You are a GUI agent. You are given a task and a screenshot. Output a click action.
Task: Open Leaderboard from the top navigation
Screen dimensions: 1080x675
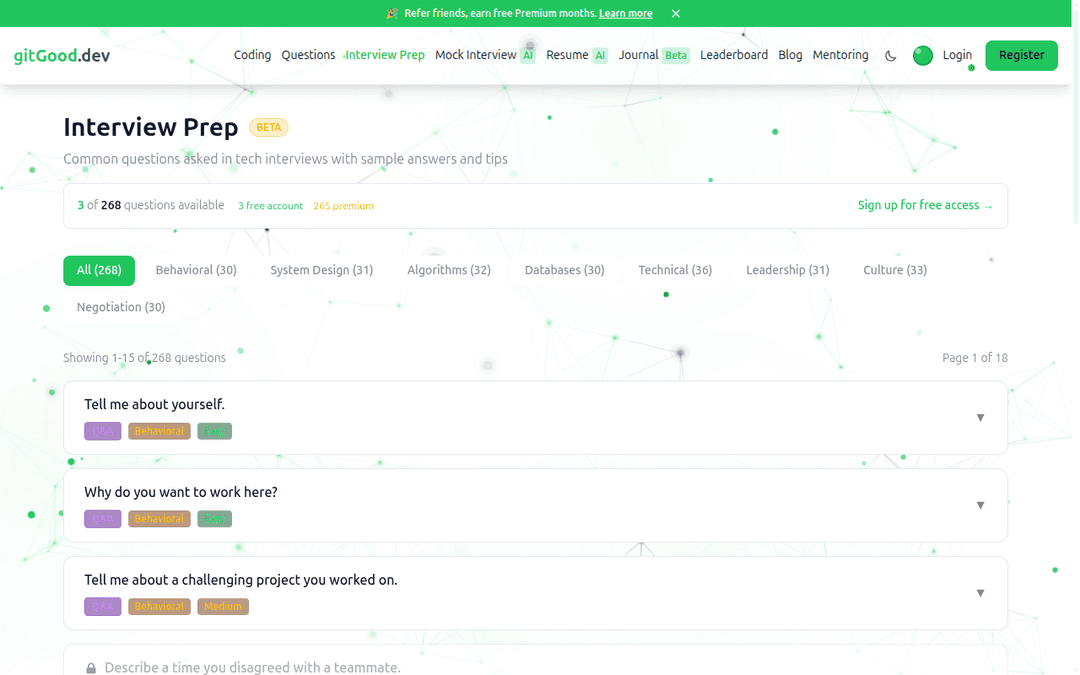pos(734,55)
